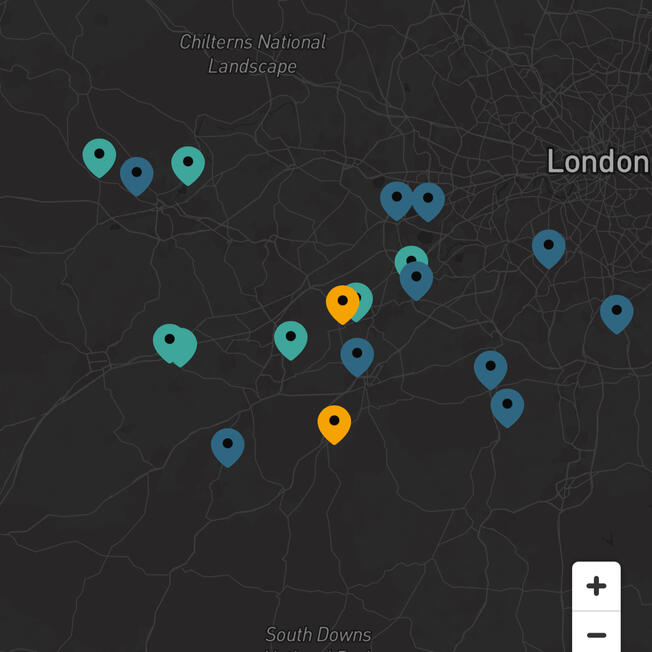Select right marker of side-by-side blue pair
This screenshot has width=652, height=652.
(428, 200)
